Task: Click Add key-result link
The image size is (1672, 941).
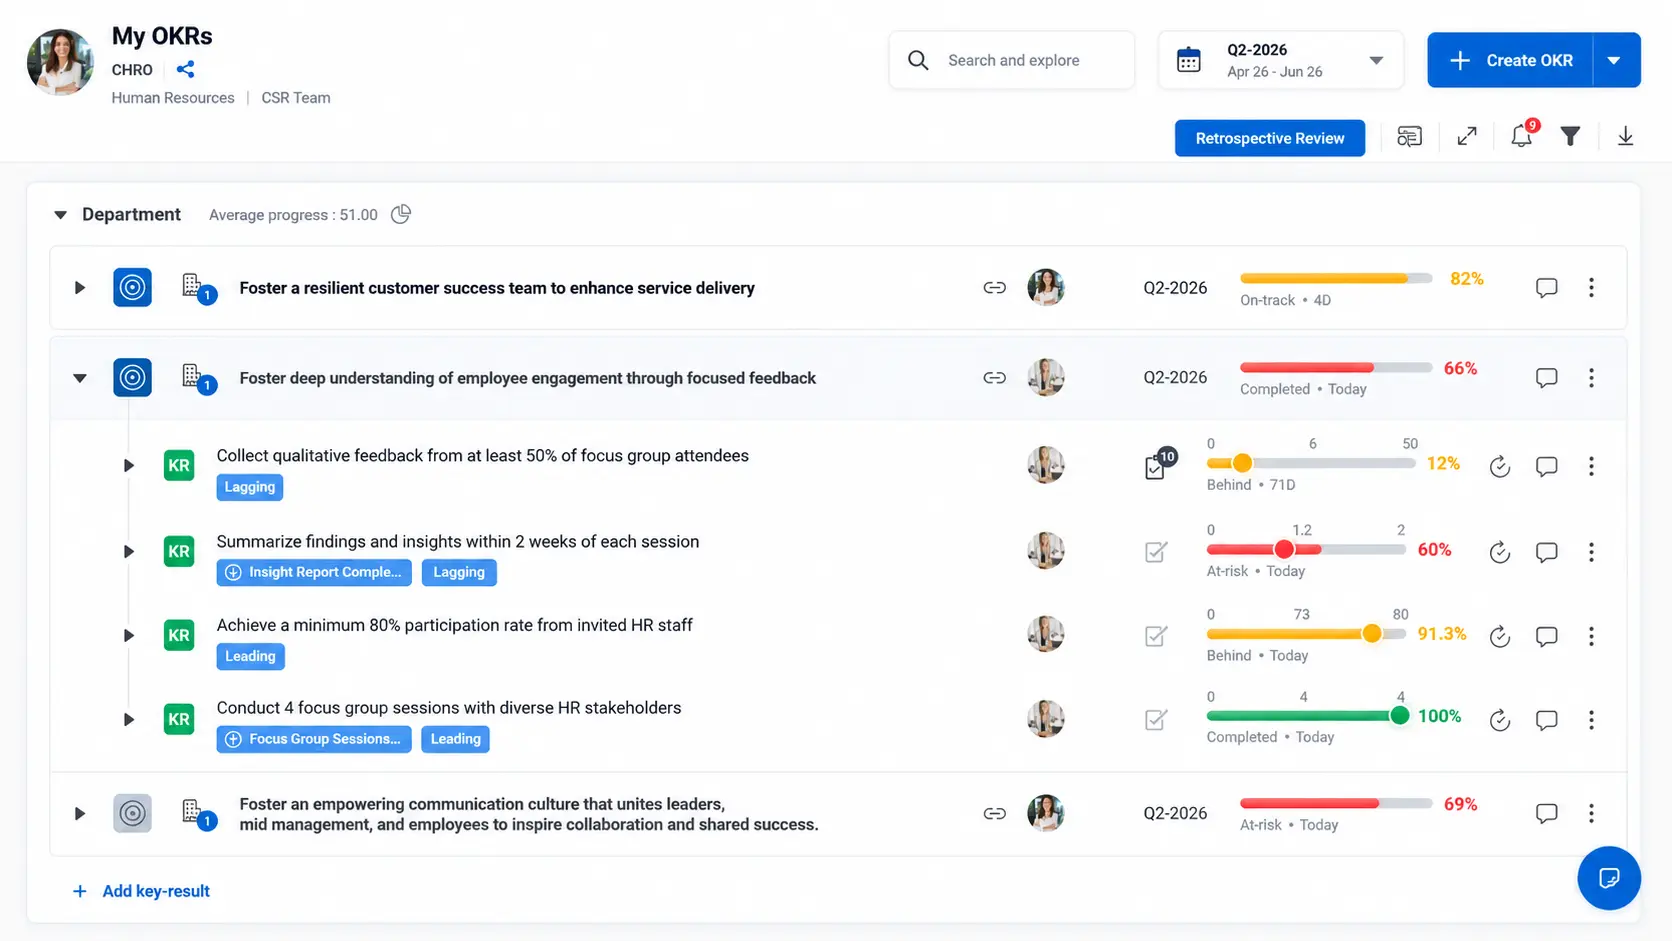Action: [x=141, y=891]
